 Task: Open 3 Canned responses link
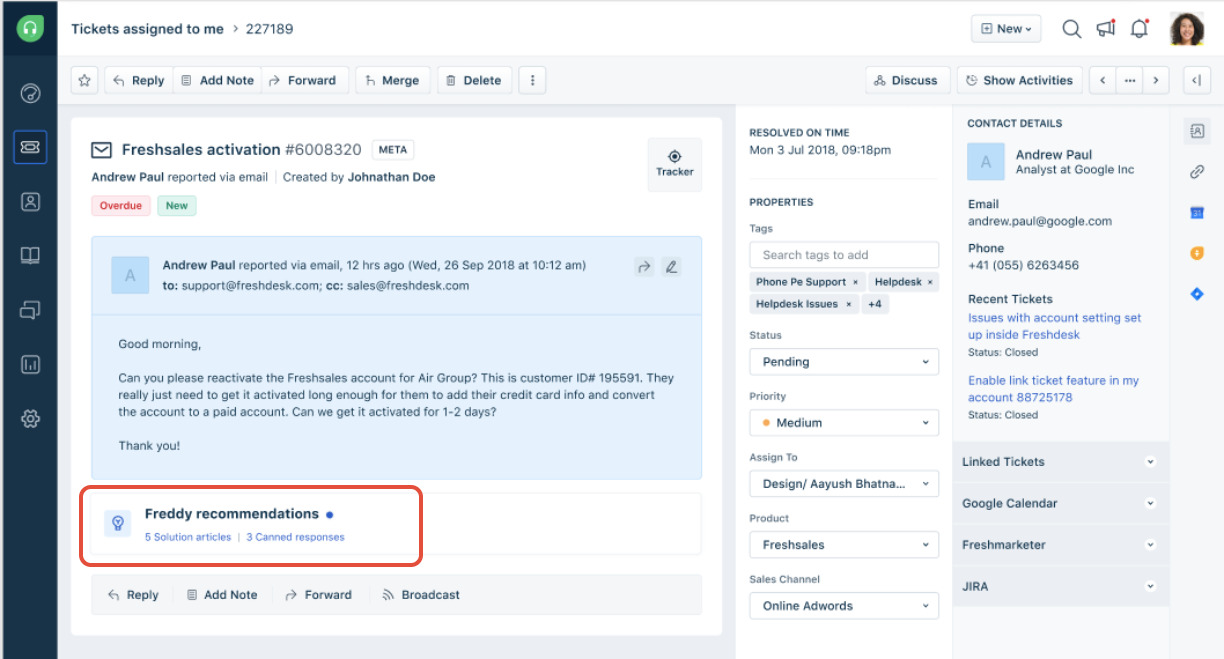(x=295, y=537)
